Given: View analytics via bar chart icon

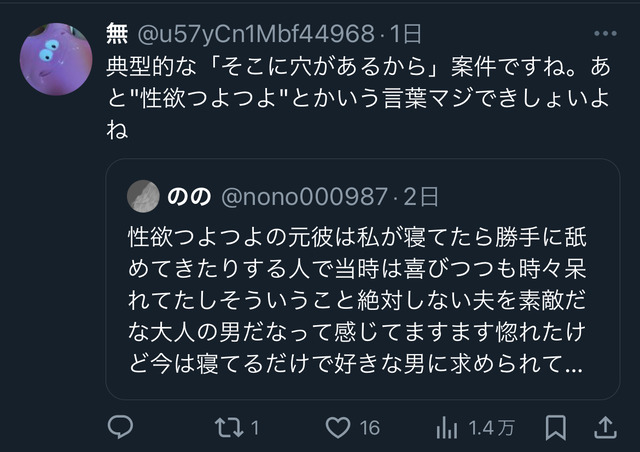Looking at the screenshot, I should click(447, 428).
